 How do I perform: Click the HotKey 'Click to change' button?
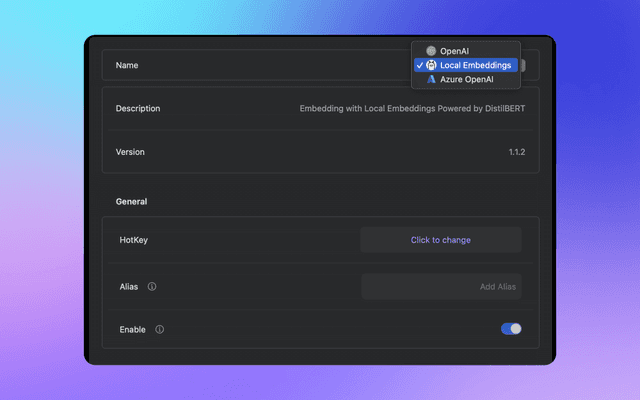coord(441,240)
